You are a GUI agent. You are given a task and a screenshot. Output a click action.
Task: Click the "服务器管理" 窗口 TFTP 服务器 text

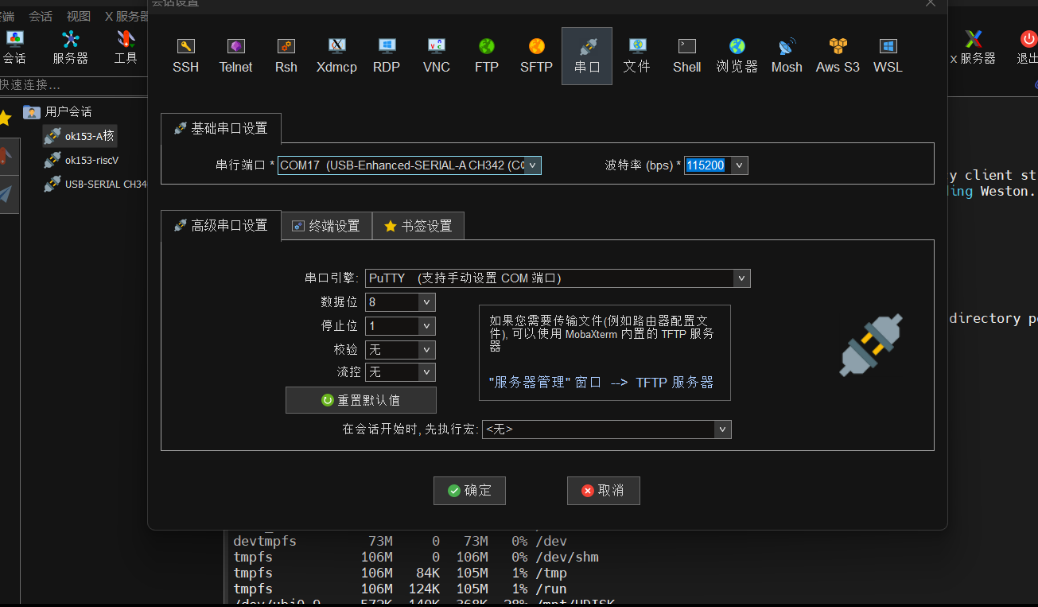coord(601,383)
